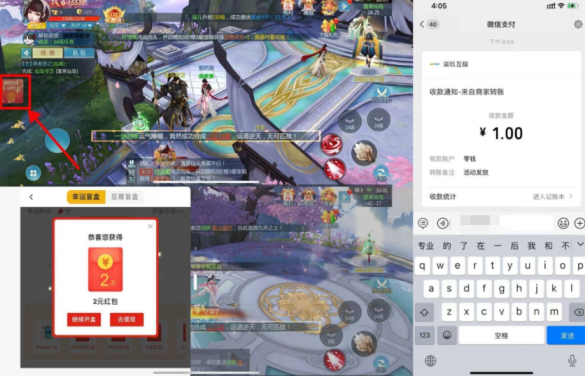Viewport: 585px width, 376px height.
Task: Tap the player avatar portrait in top game
Action: click(x=37, y=11)
